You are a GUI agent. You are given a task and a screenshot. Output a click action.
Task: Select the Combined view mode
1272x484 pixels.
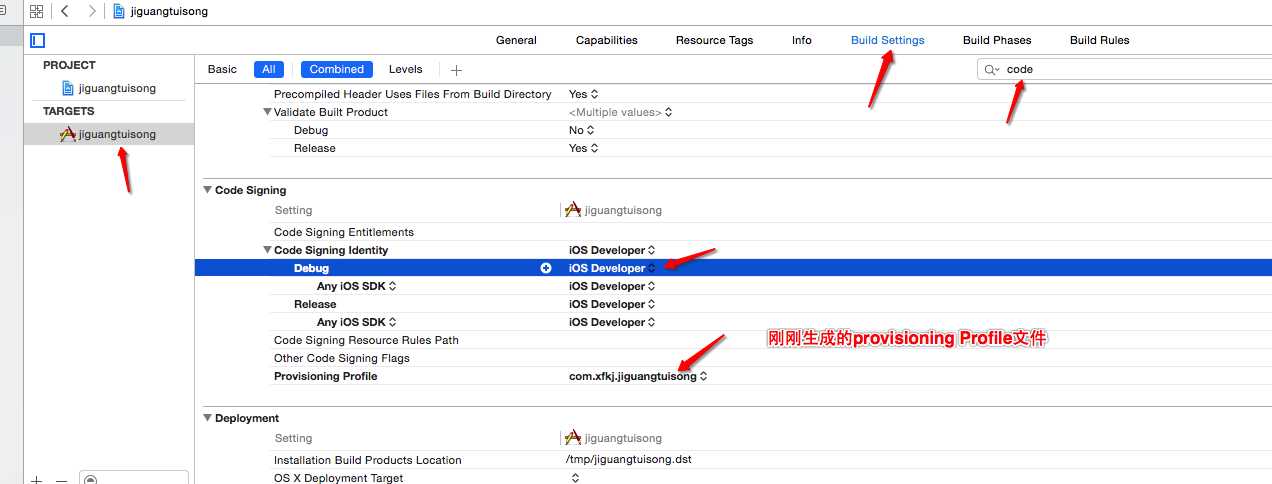(x=337, y=69)
